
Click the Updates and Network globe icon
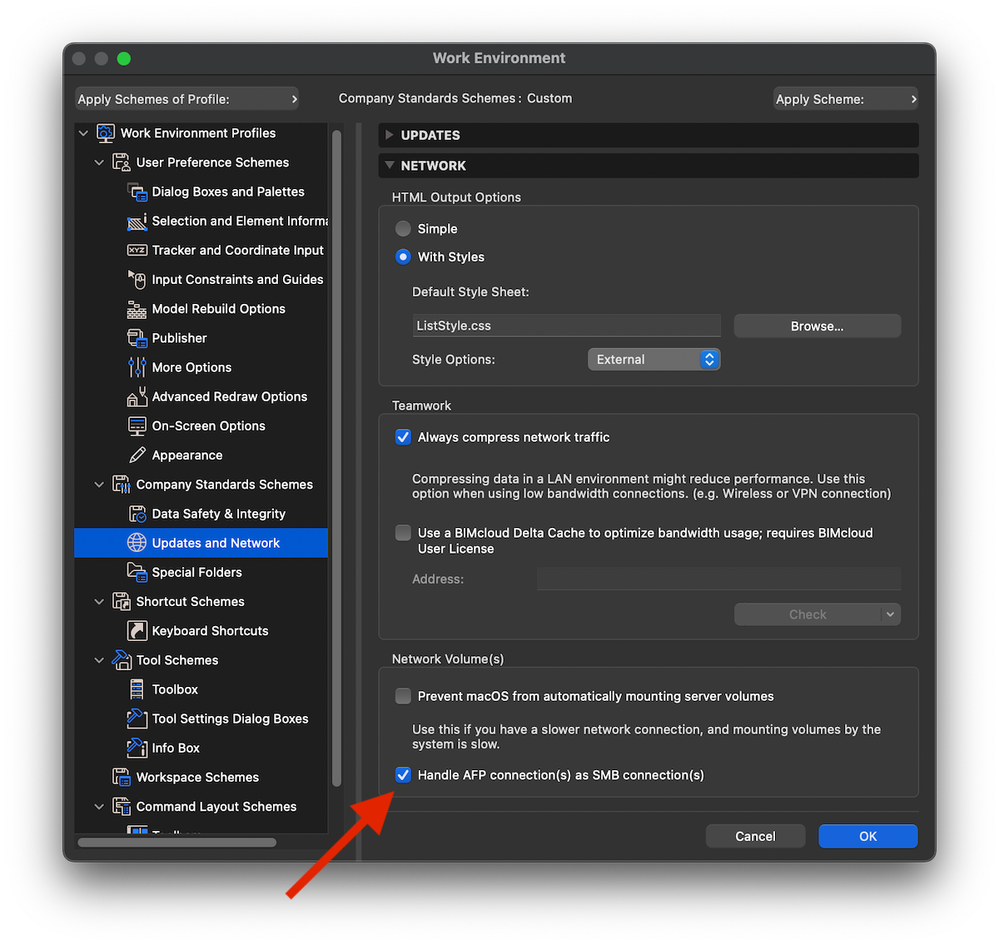coord(137,543)
